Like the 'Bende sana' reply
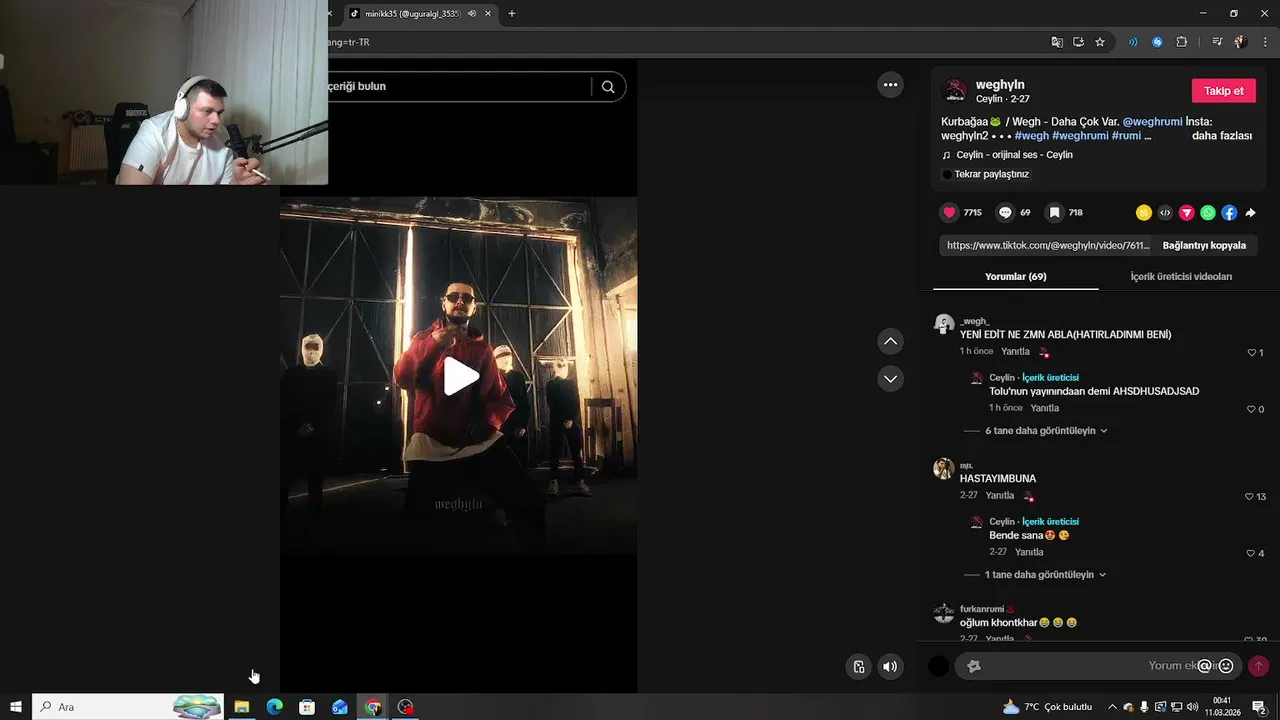 pos(1251,553)
